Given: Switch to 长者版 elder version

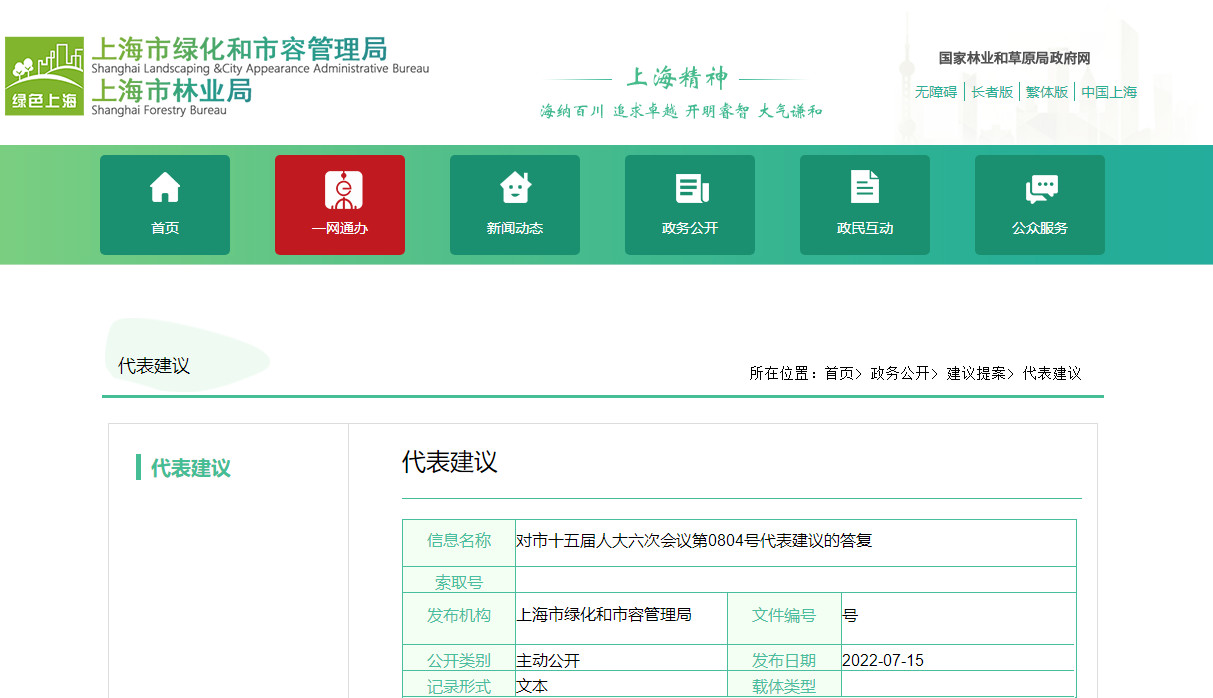Looking at the screenshot, I should coord(992,92).
